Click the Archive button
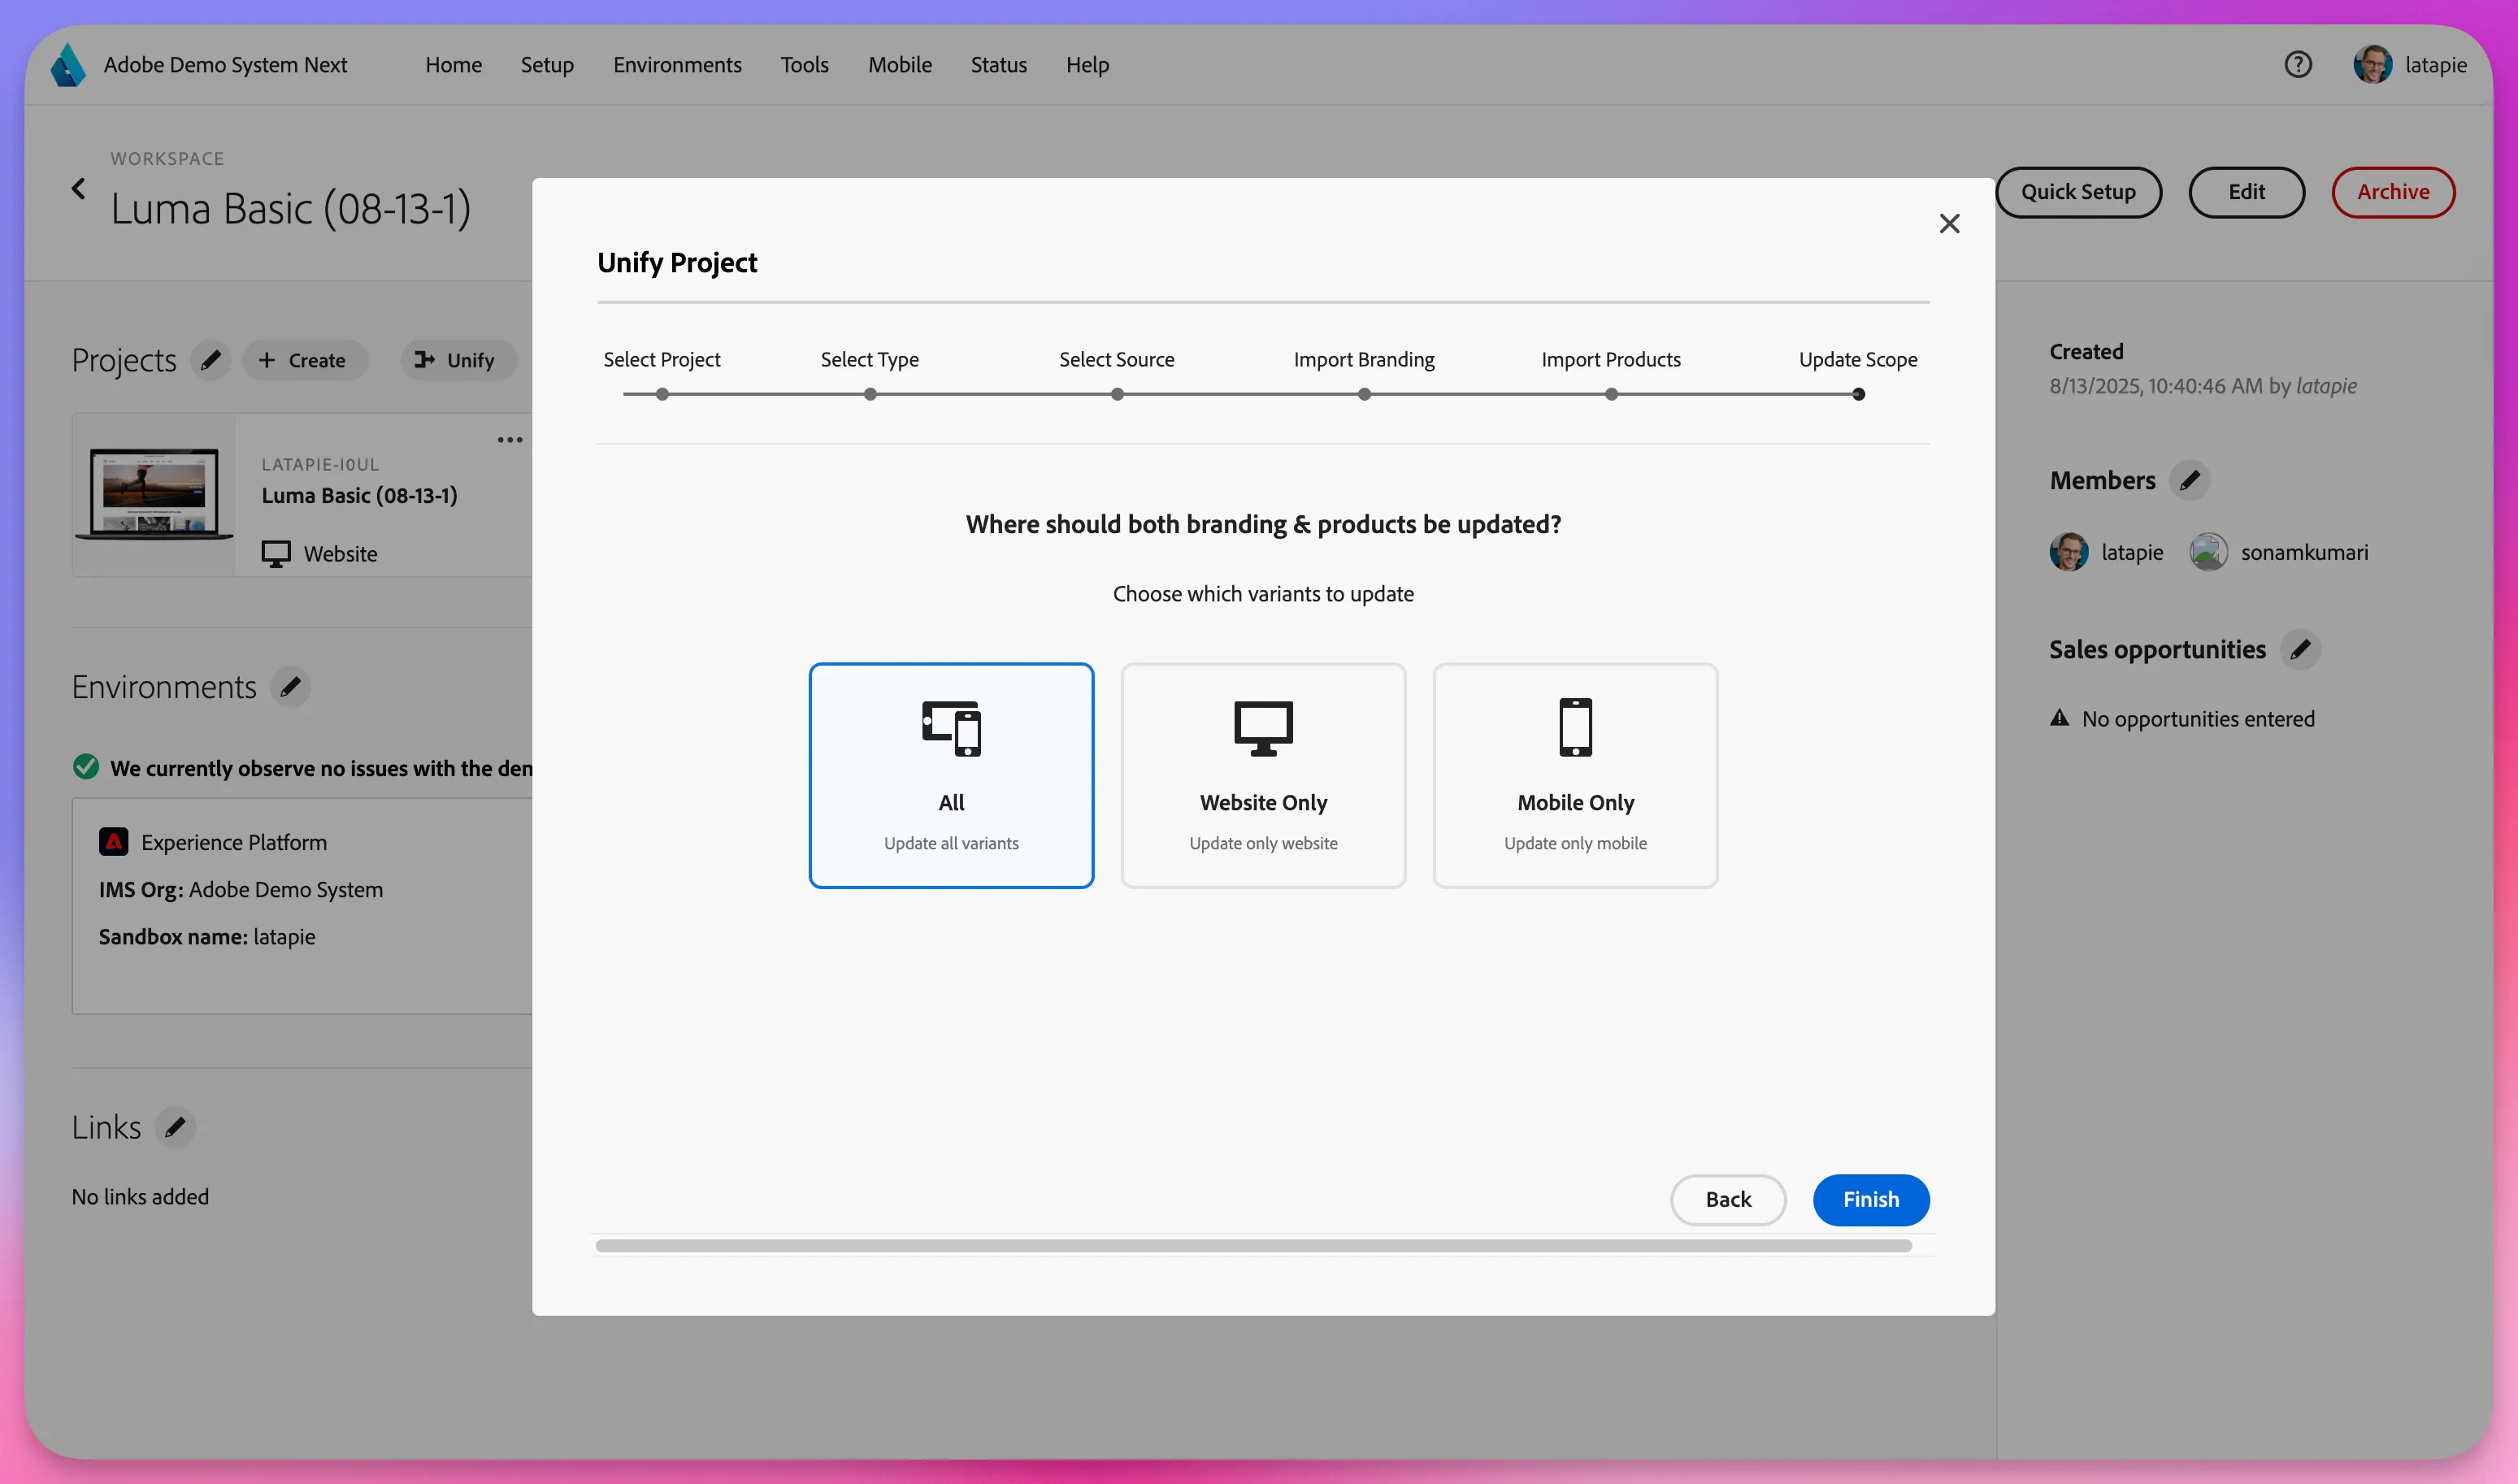Screen dimensions: 2518x1484 click(2393, 192)
